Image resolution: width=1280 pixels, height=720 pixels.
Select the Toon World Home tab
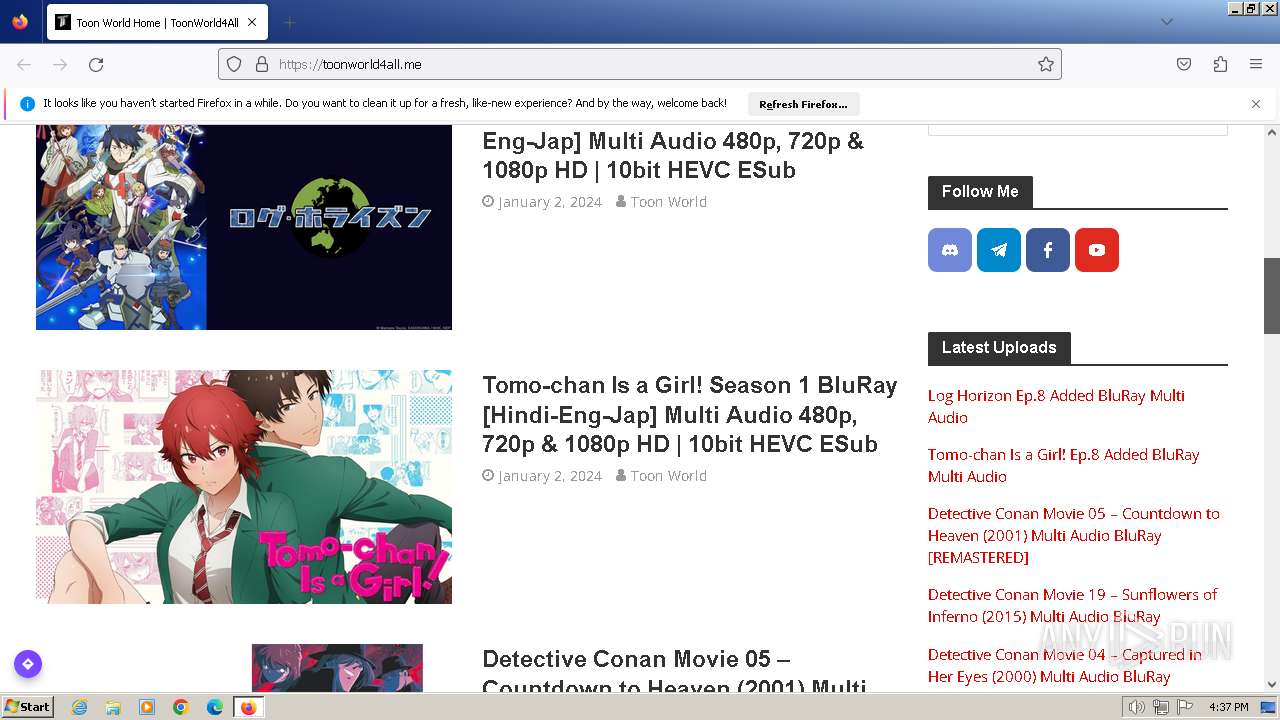[157, 22]
